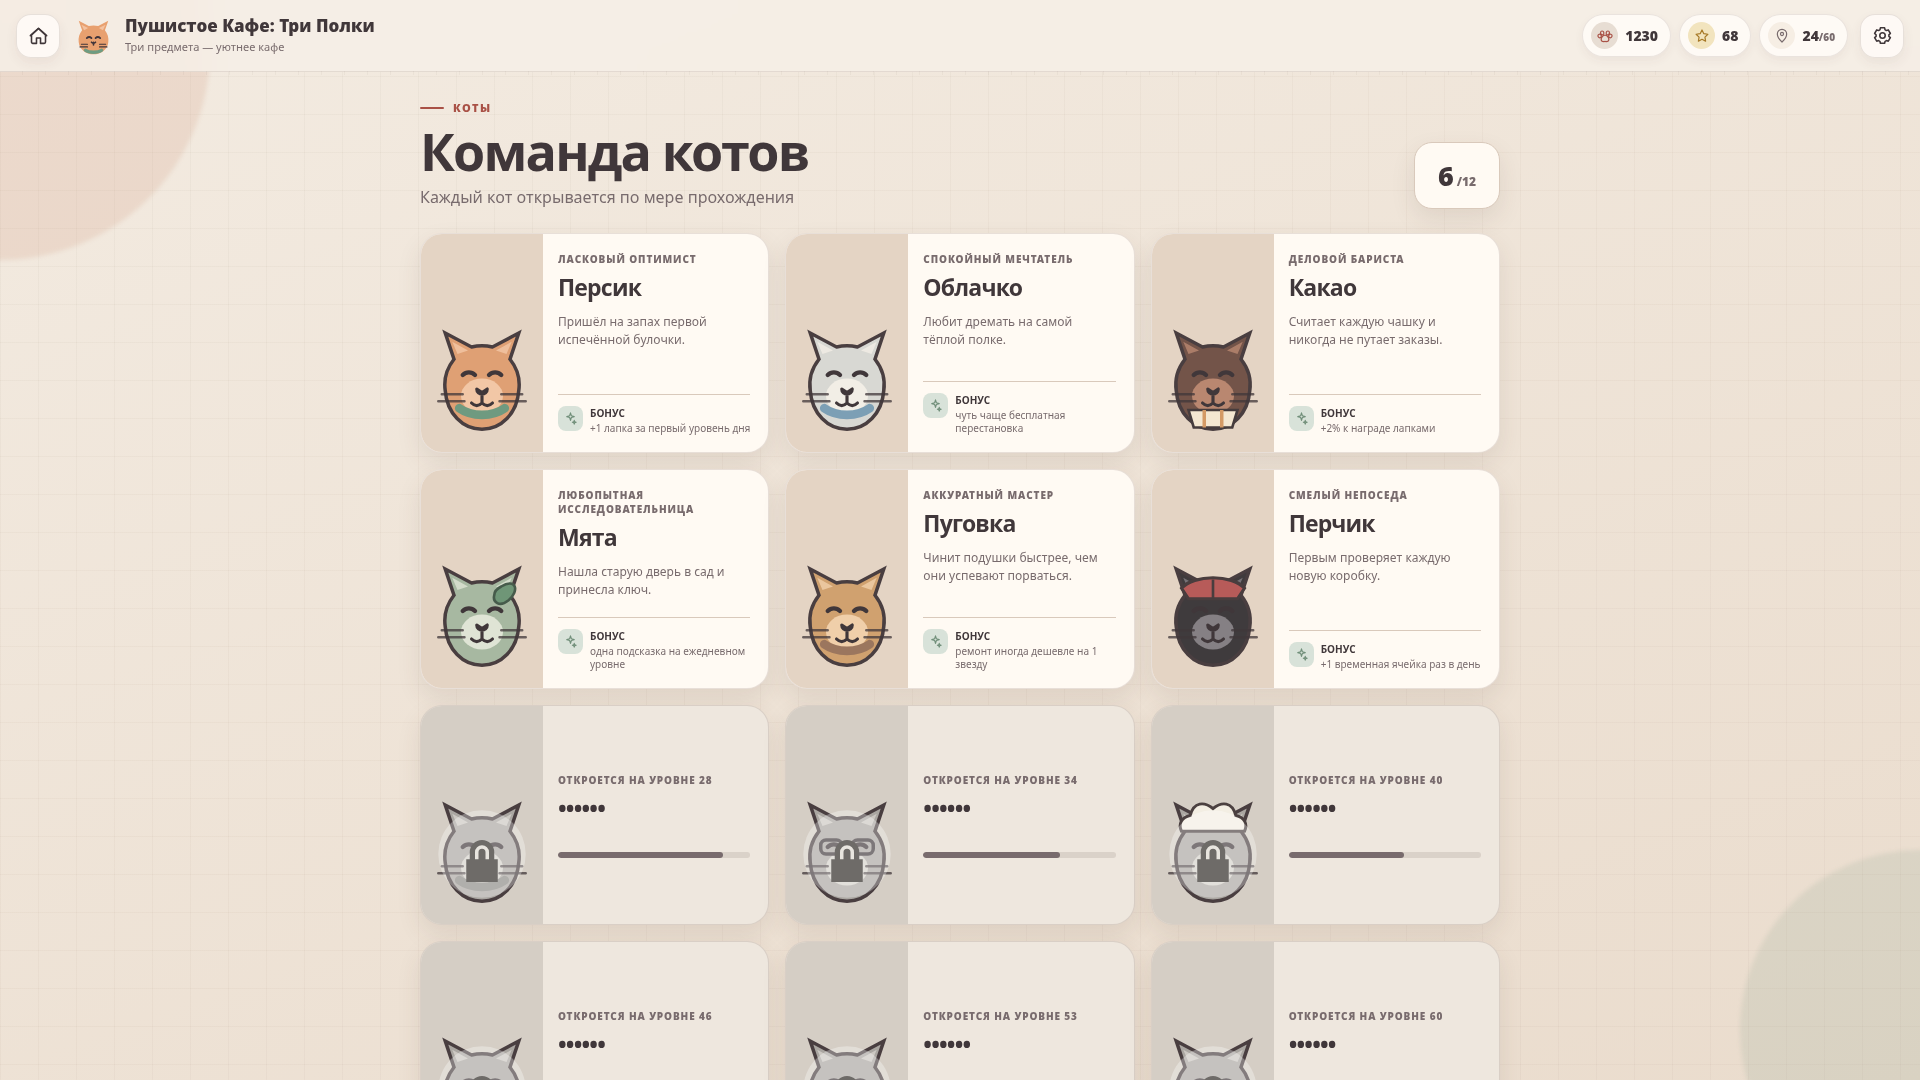Click locked cat for level 28

(x=482, y=853)
